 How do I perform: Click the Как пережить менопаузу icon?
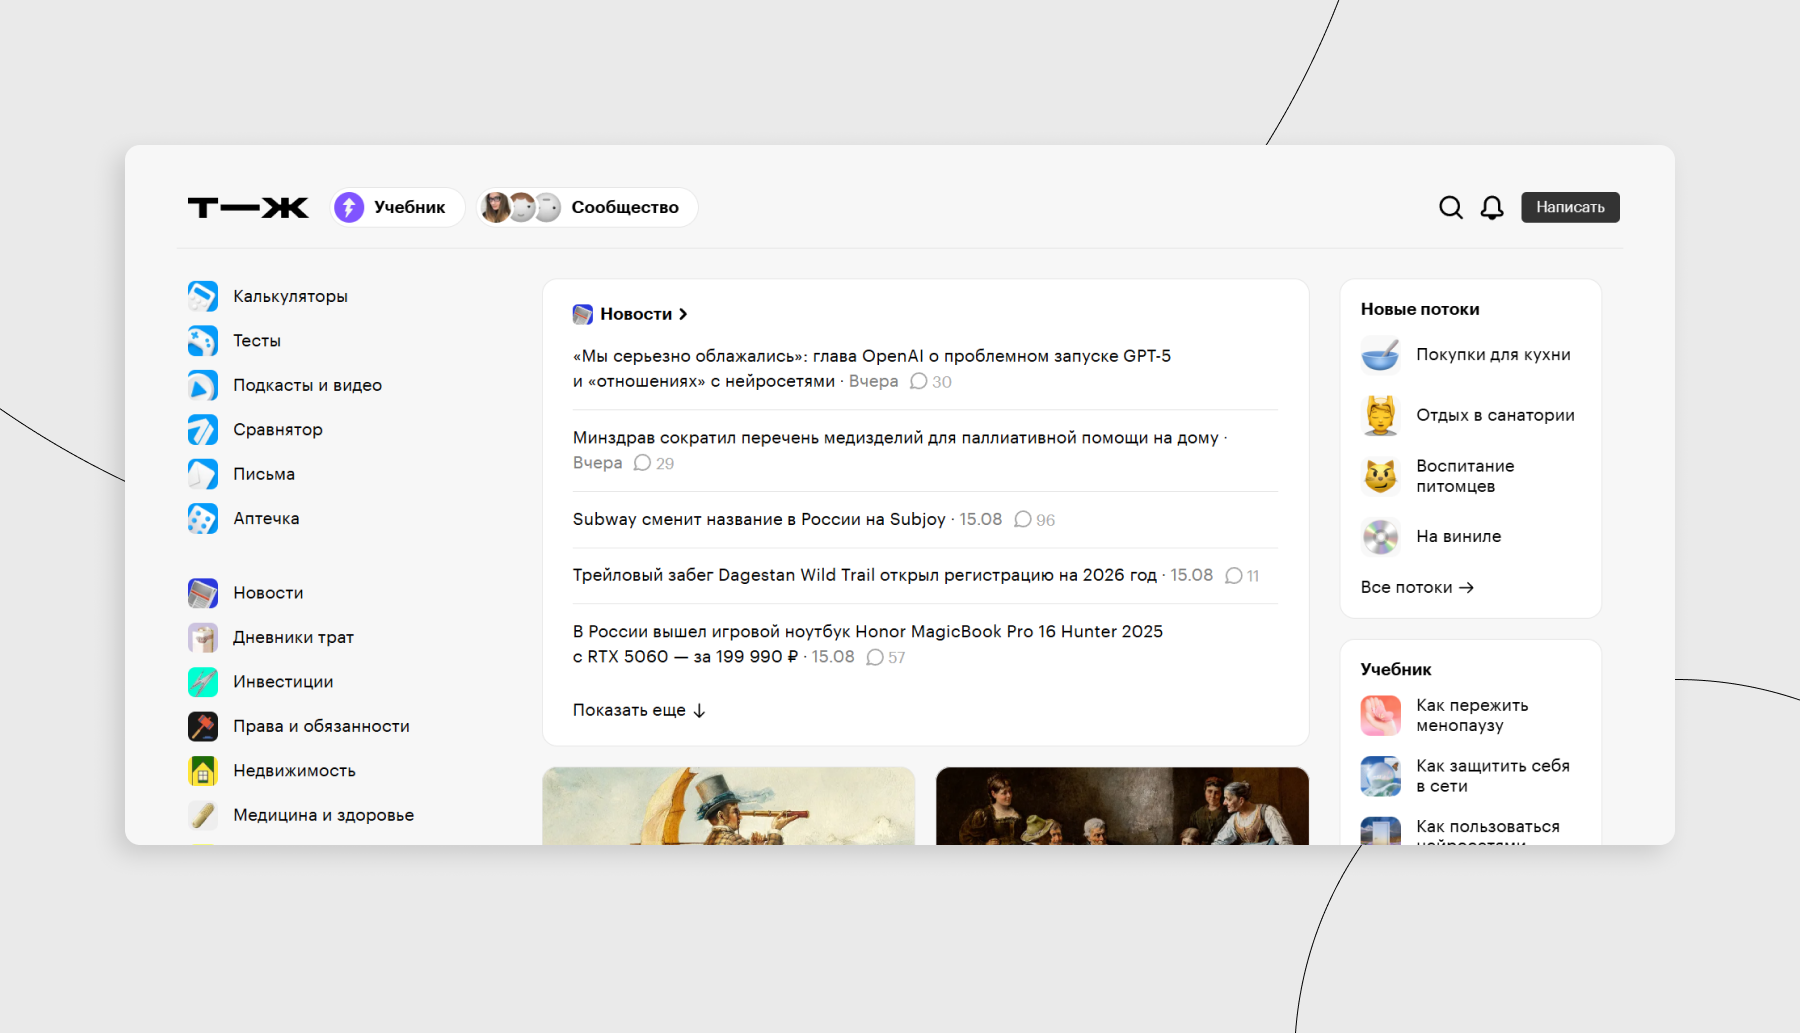[1380, 715]
